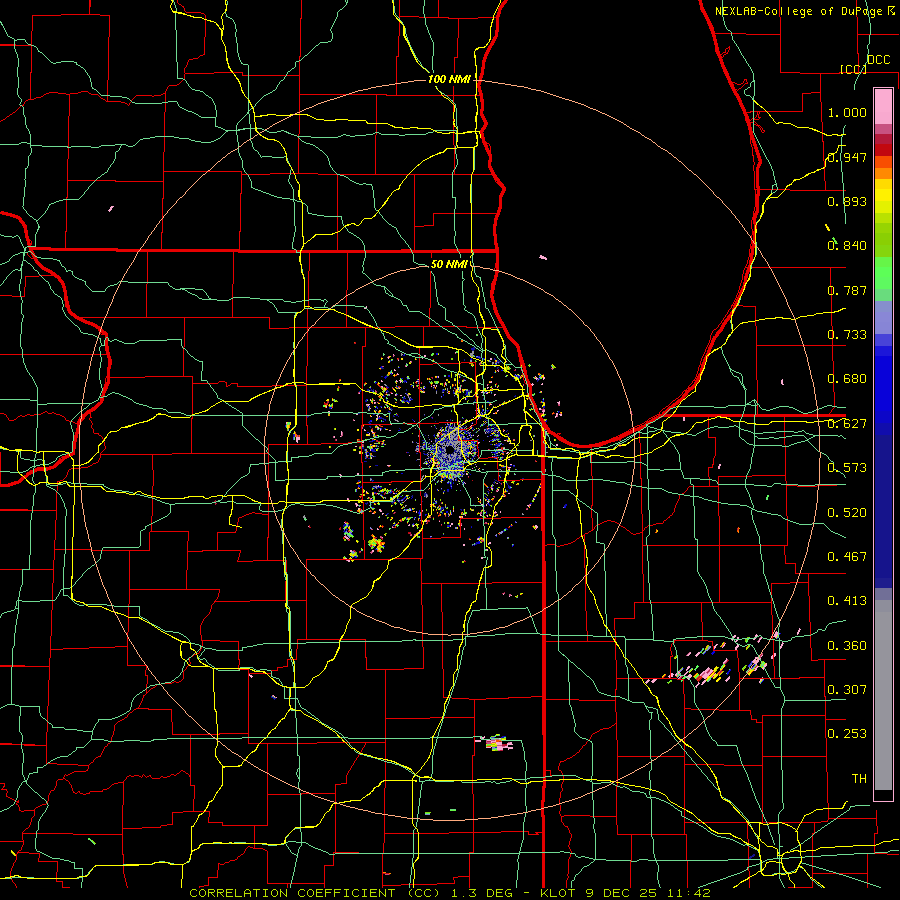Click the 0.733 scale value
Image resolution: width=900 pixels, height=900 pixels.
[x=847, y=335]
